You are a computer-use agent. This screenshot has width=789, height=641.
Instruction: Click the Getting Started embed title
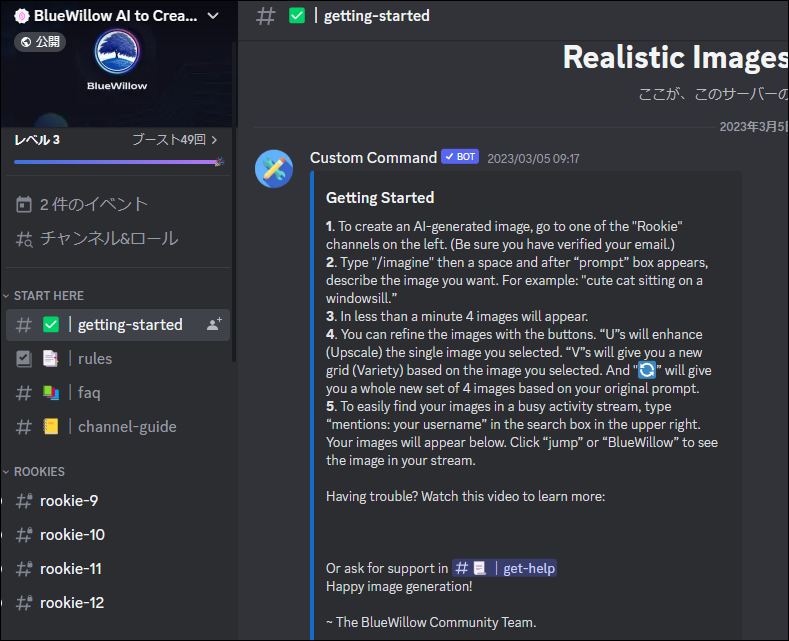pyautogui.click(x=380, y=198)
